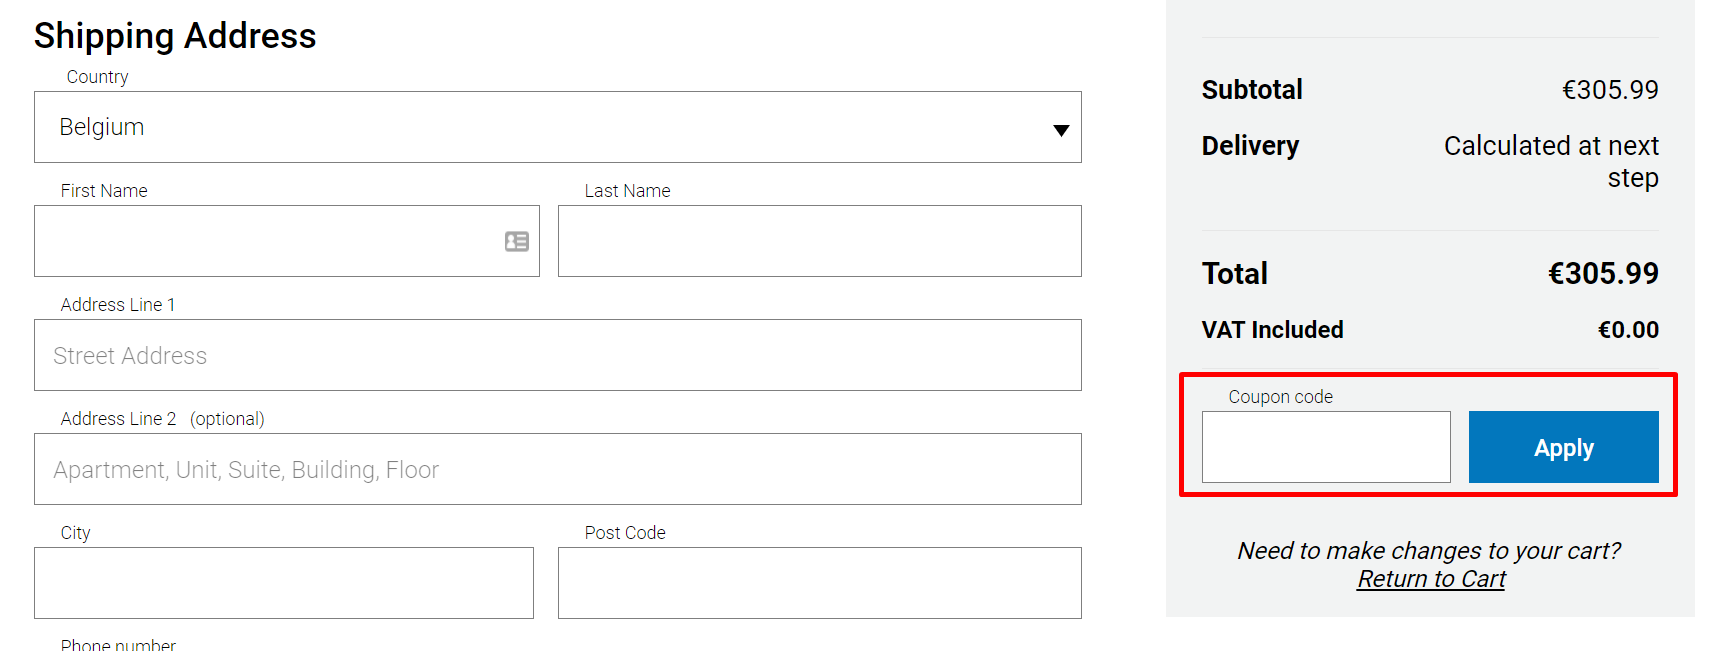
Task: Click the Coupon code label
Action: 1280,397
